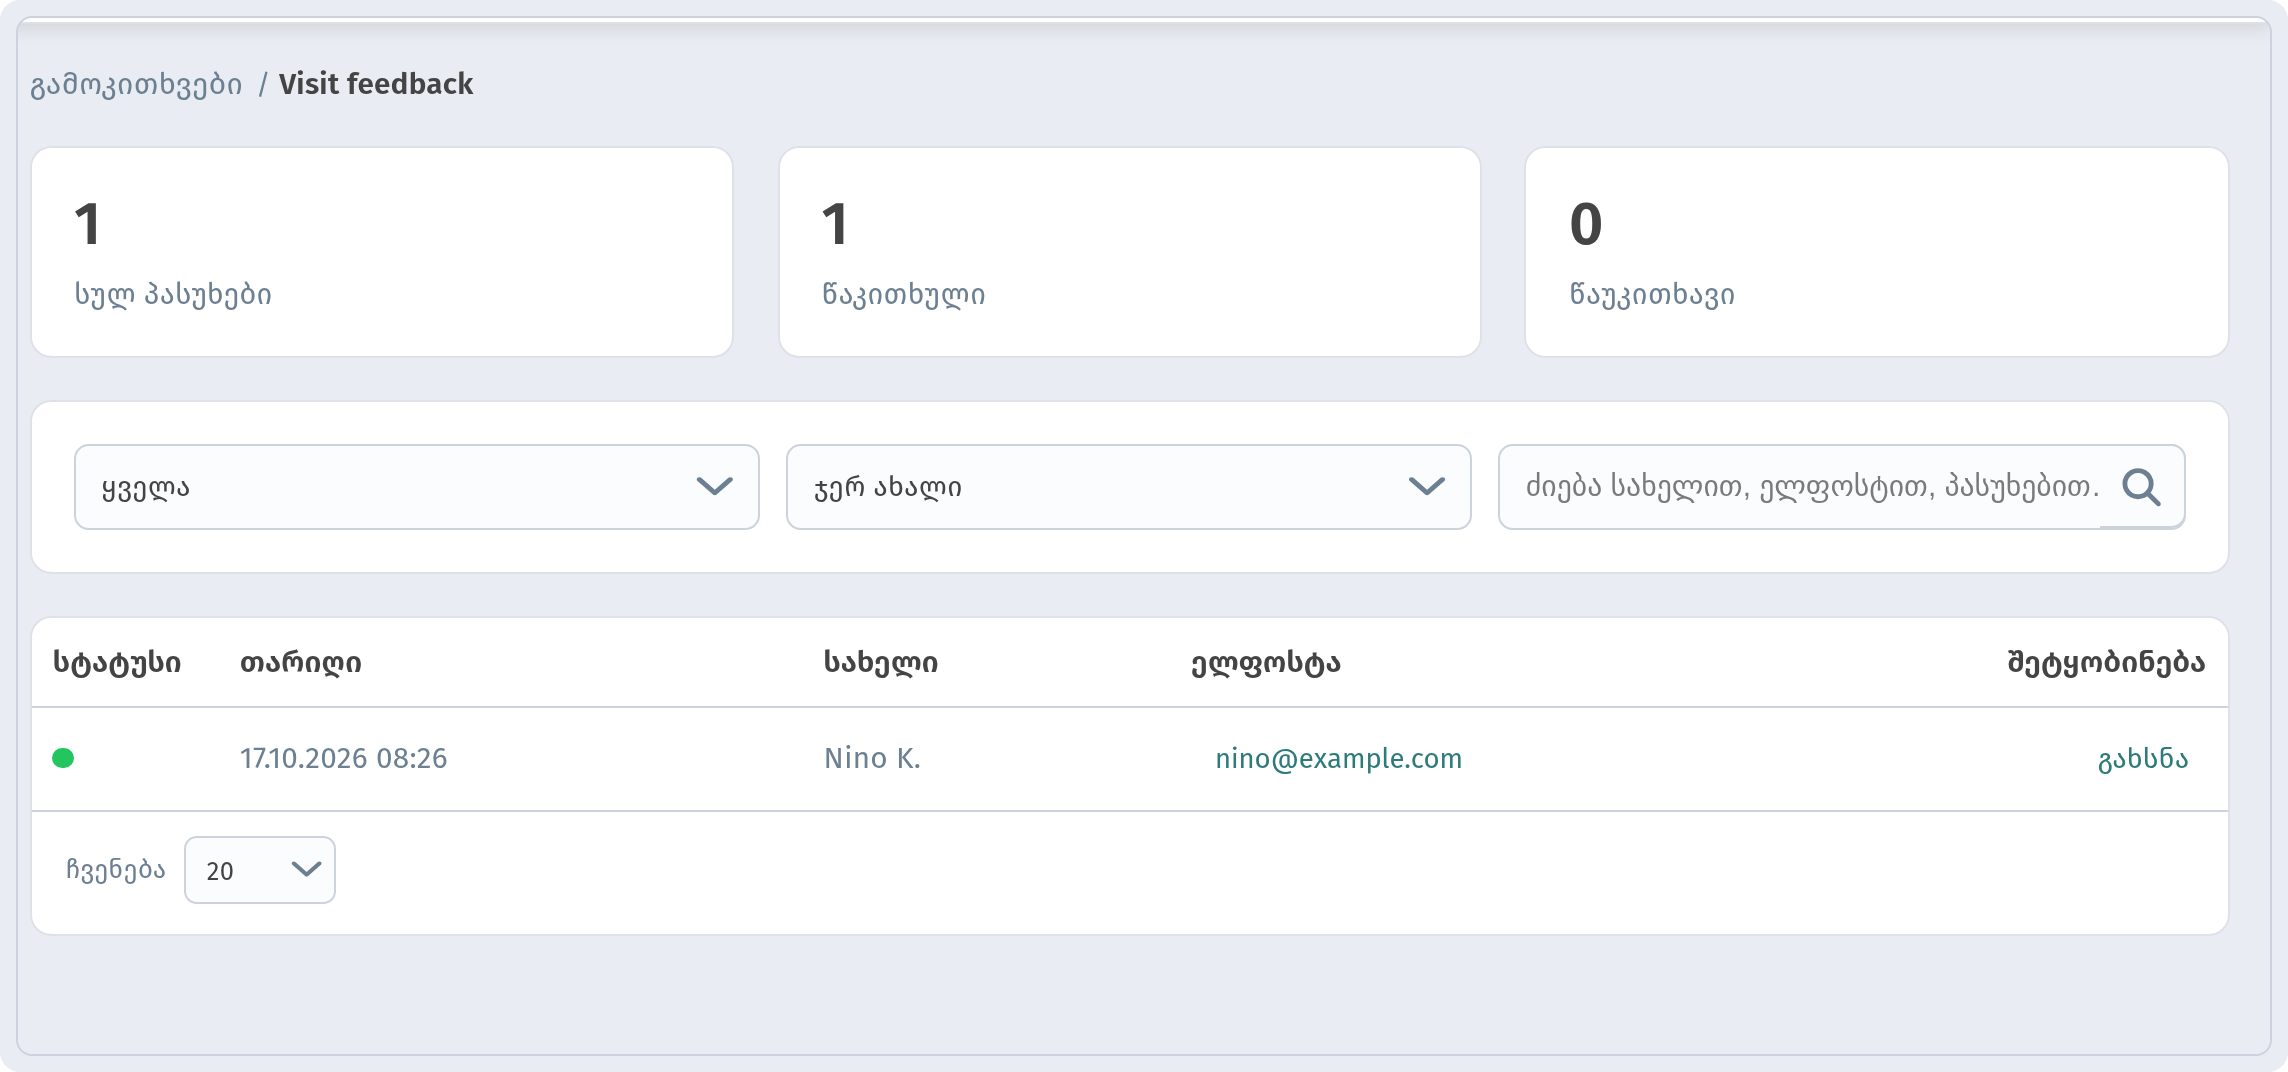
Task: Click the სტატუსი column header
Action: tap(117, 663)
